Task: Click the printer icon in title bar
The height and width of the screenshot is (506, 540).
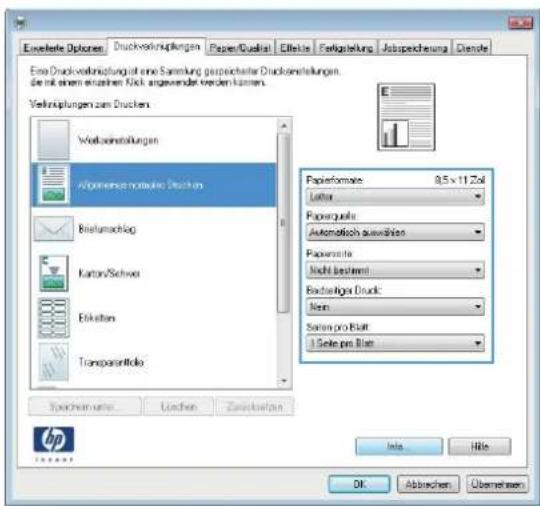Action: click(21, 23)
